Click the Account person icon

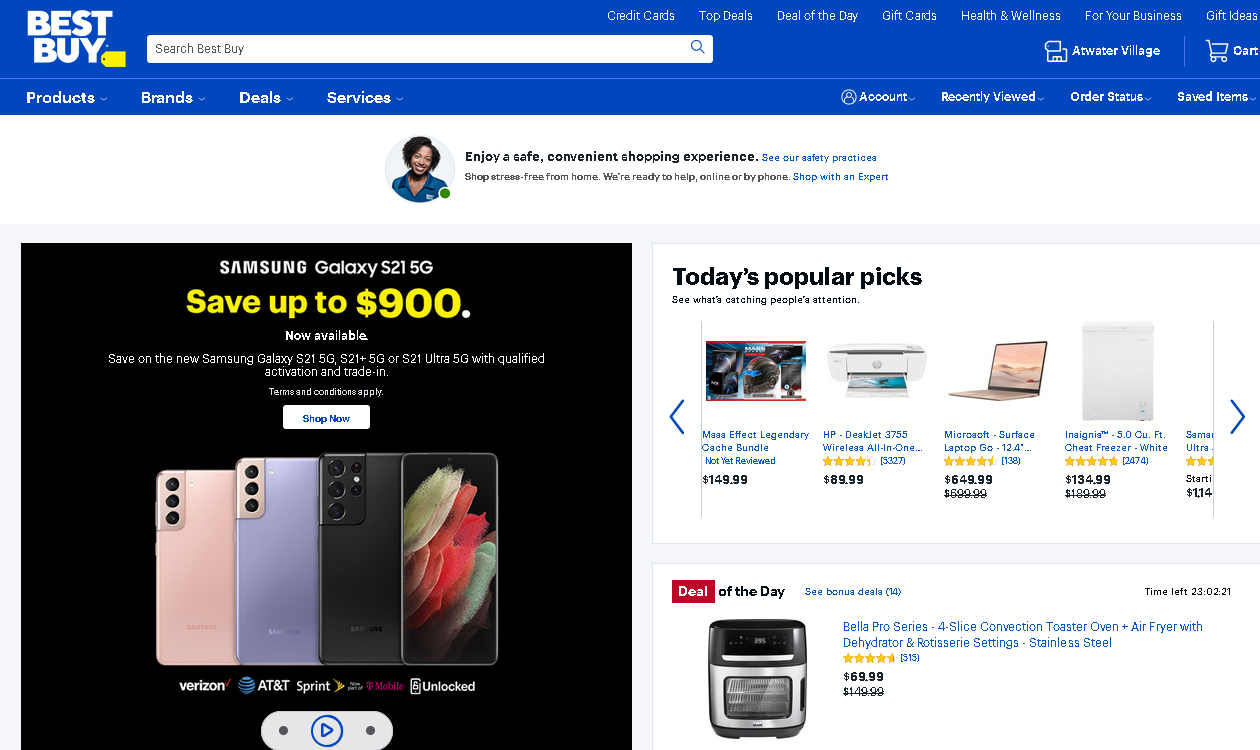(849, 97)
